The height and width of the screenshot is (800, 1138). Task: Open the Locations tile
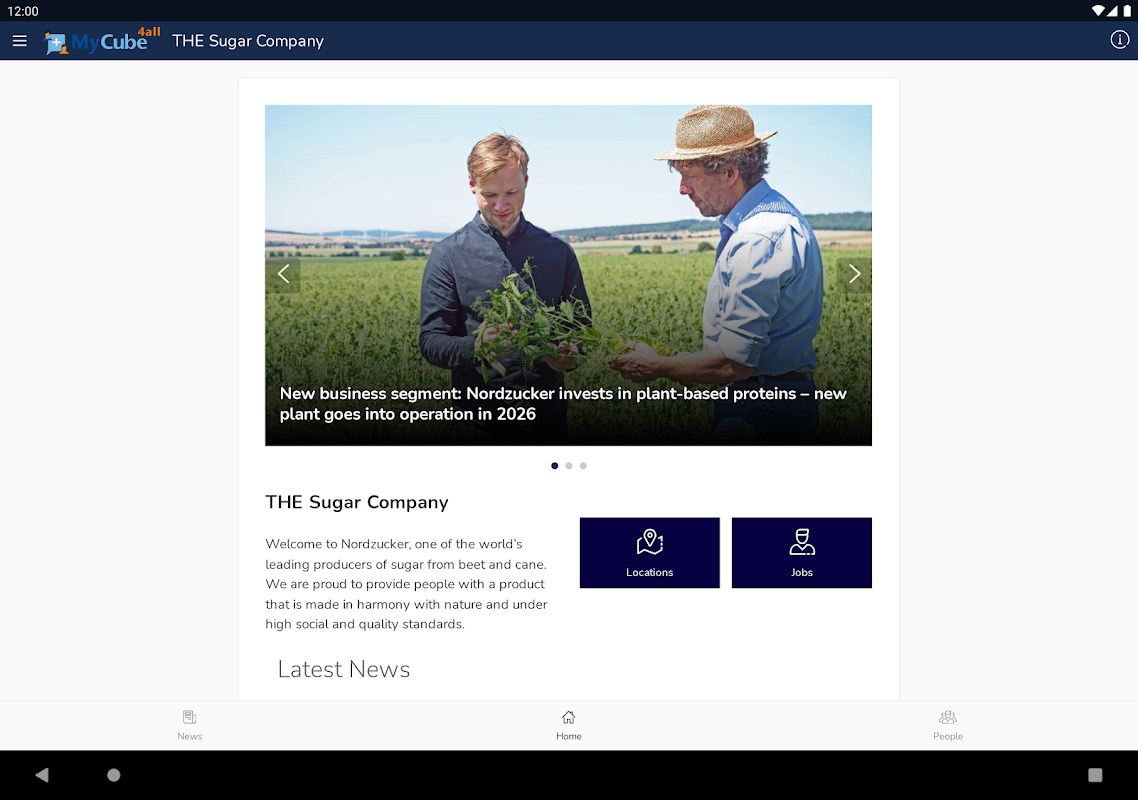(650, 553)
